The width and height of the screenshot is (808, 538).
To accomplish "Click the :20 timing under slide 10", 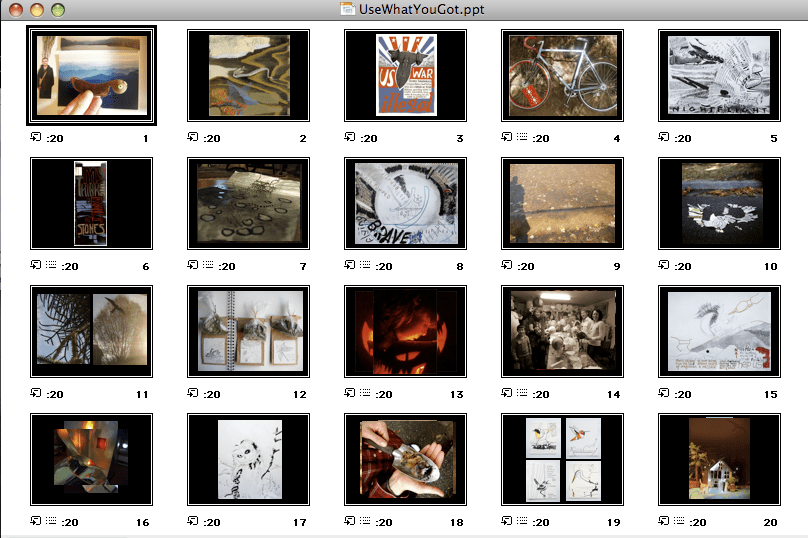I will pyautogui.click(x=683, y=266).
